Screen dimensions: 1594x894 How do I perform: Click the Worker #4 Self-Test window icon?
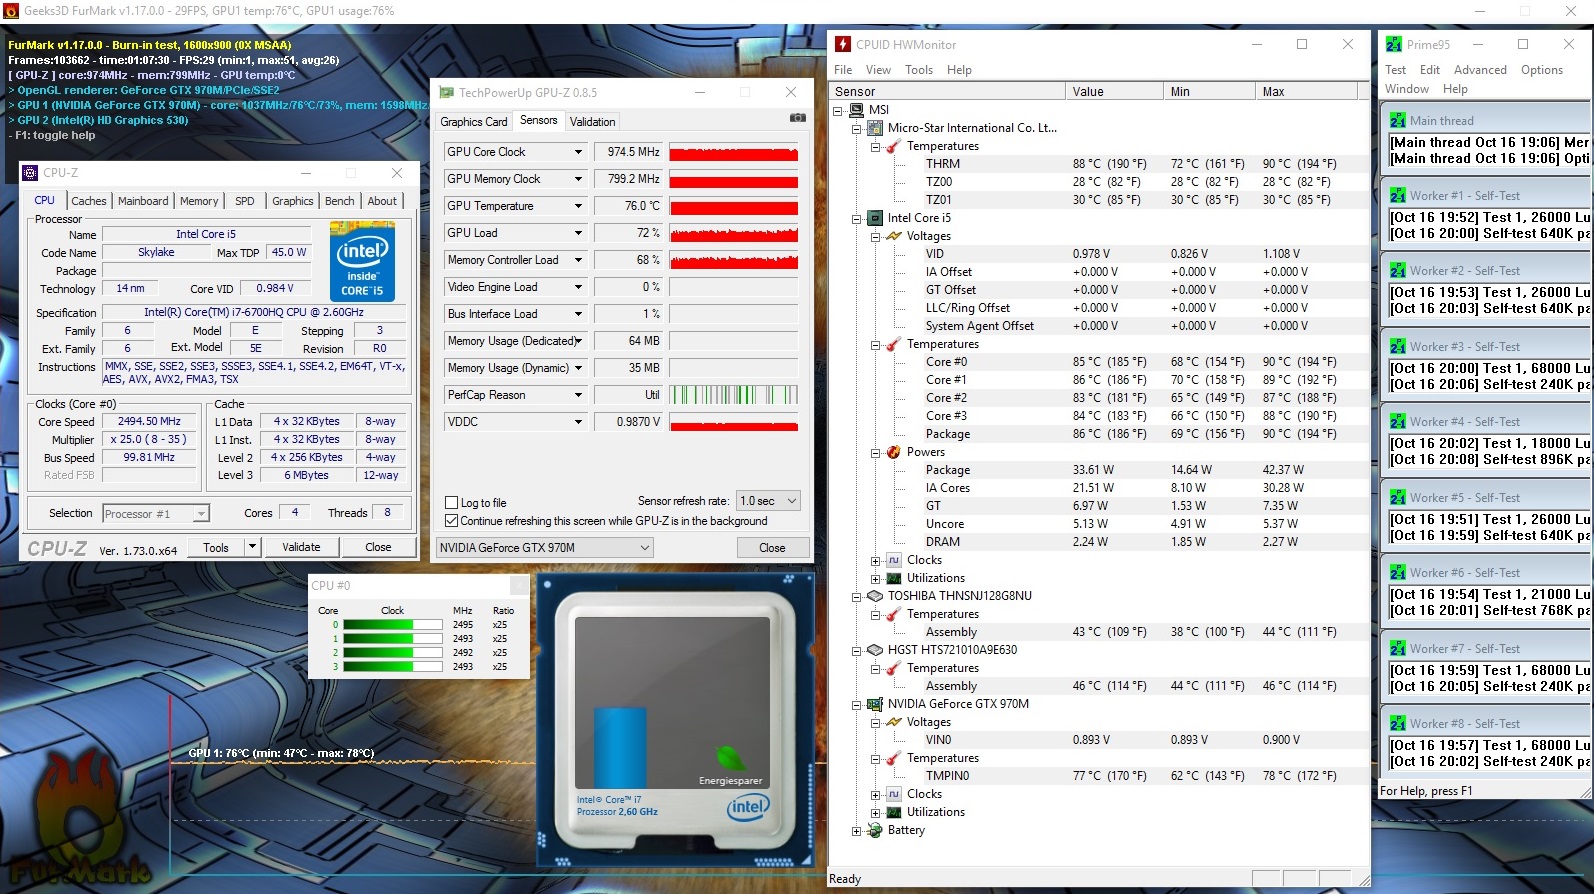1398,422
